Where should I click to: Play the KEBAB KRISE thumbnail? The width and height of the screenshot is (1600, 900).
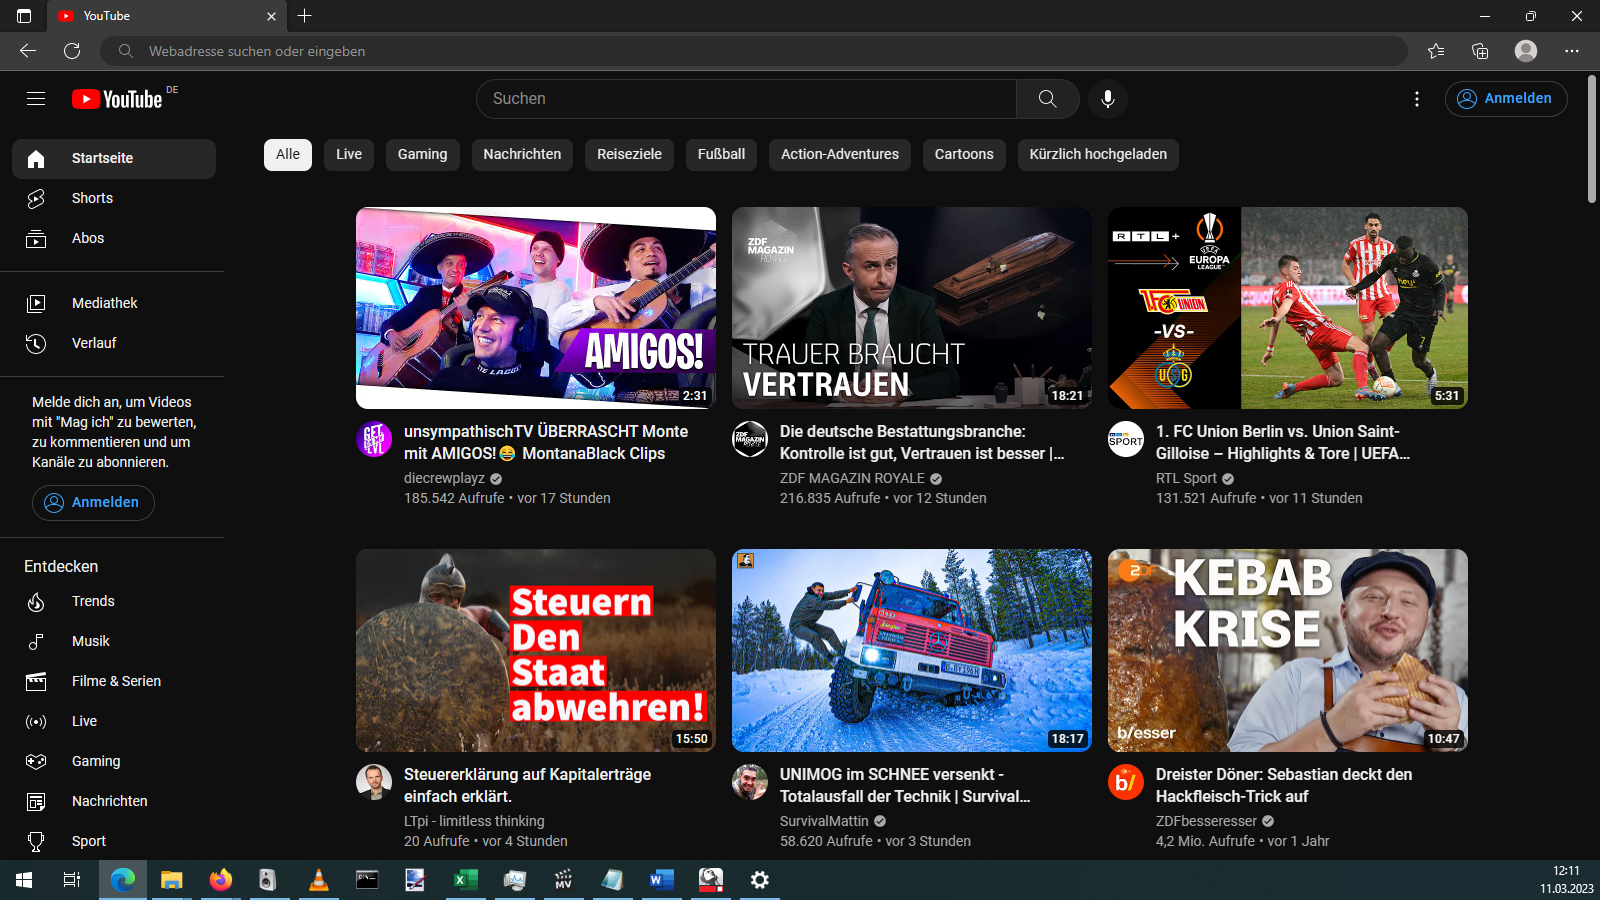pos(1288,650)
